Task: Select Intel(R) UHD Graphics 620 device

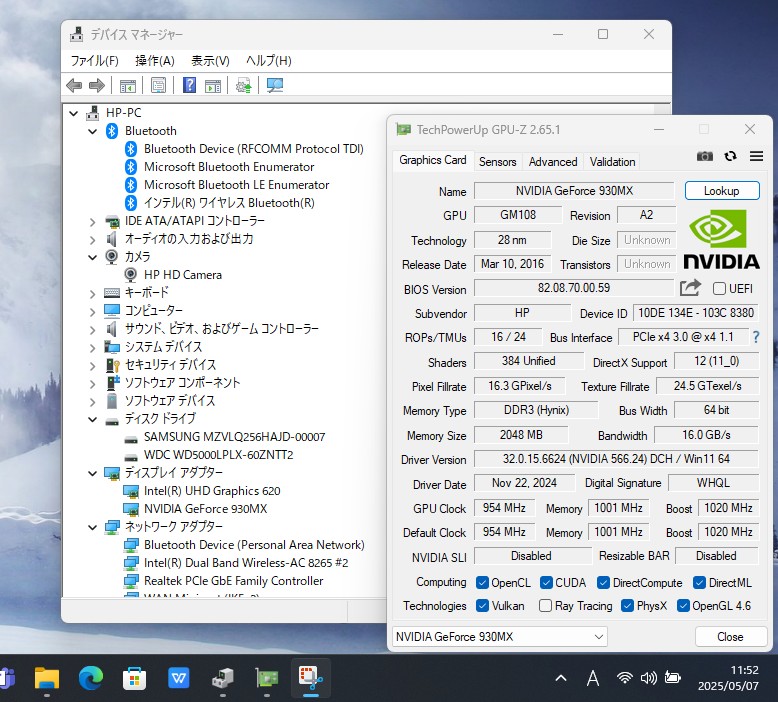Action: tap(212, 491)
